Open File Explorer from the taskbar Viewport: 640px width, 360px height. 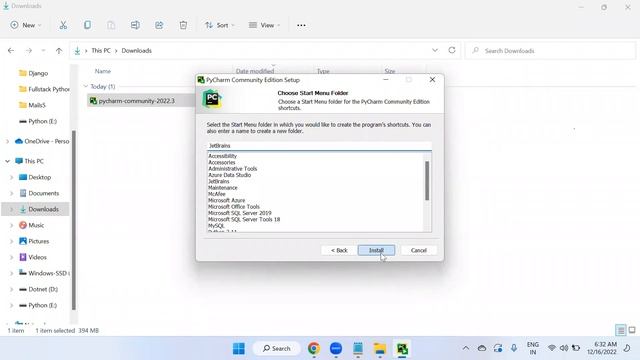point(380,349)
